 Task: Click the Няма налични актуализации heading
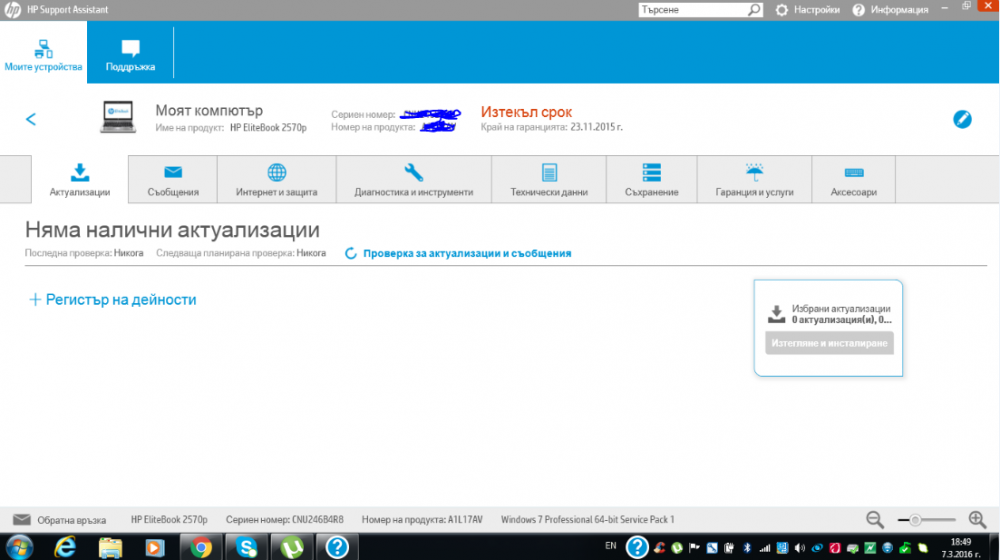click(x=172, y=230)
